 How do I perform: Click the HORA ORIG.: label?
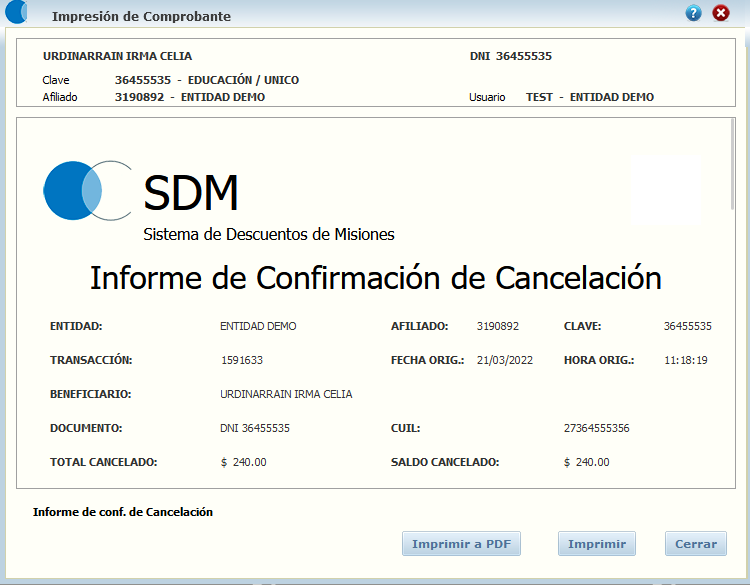[599, 360]
